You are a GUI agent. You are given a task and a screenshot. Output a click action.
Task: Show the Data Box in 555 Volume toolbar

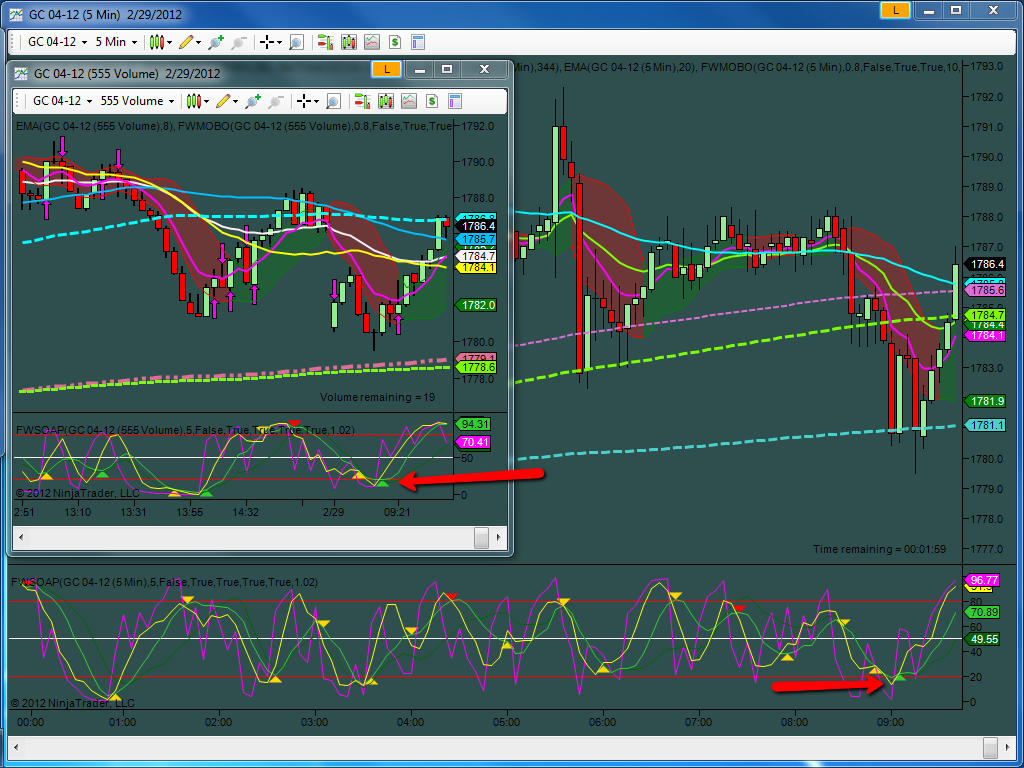333,101
